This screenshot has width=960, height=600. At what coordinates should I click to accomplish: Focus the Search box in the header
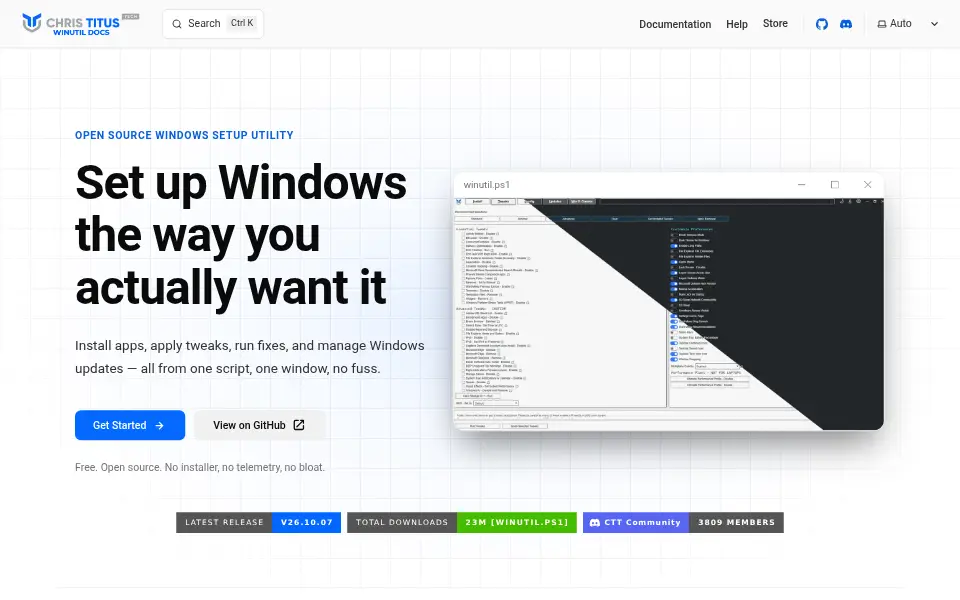(213, 24)
